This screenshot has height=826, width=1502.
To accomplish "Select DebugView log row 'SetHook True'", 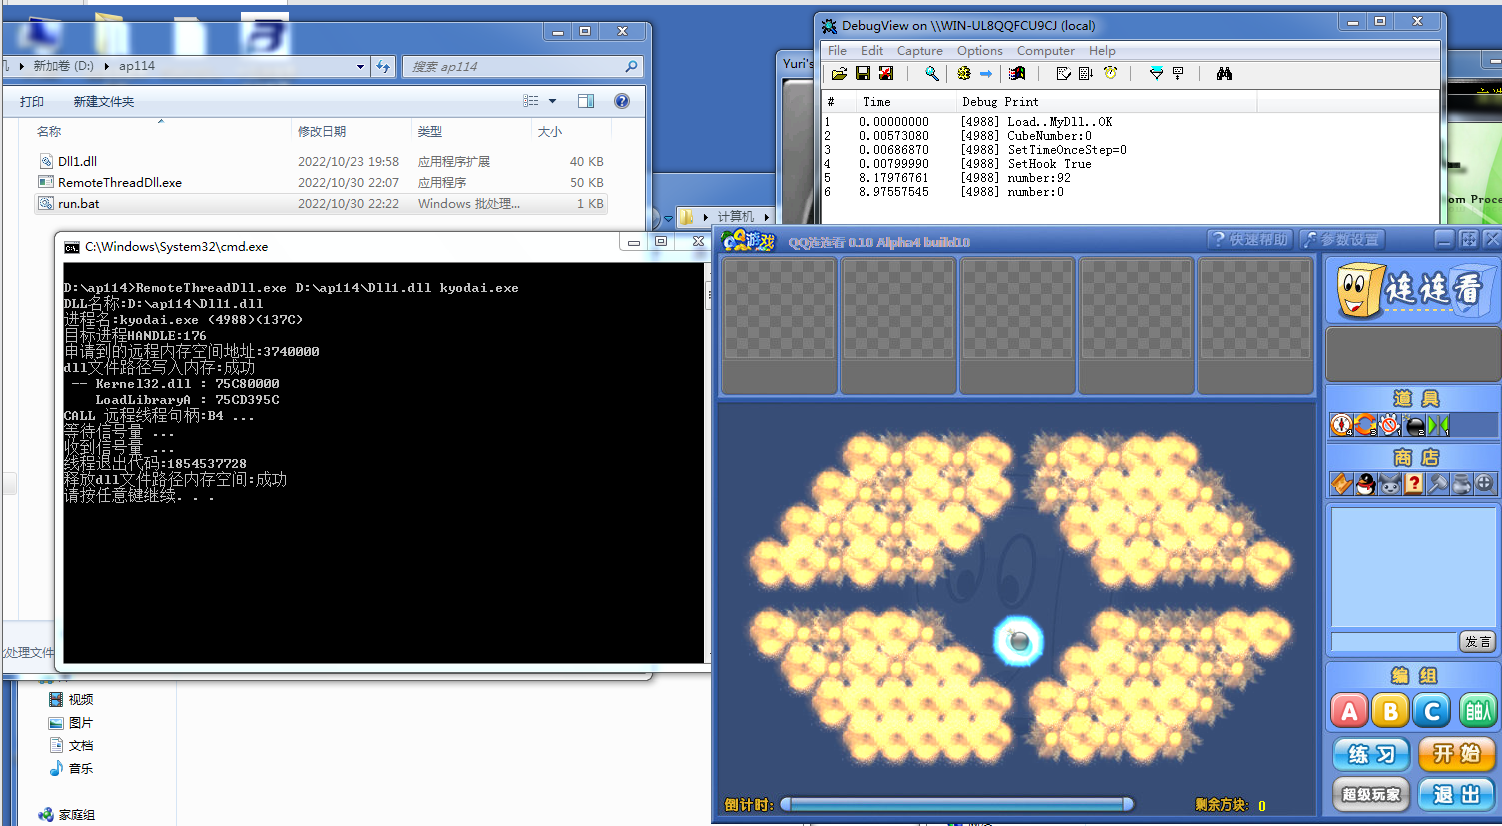I will 1130,164.
